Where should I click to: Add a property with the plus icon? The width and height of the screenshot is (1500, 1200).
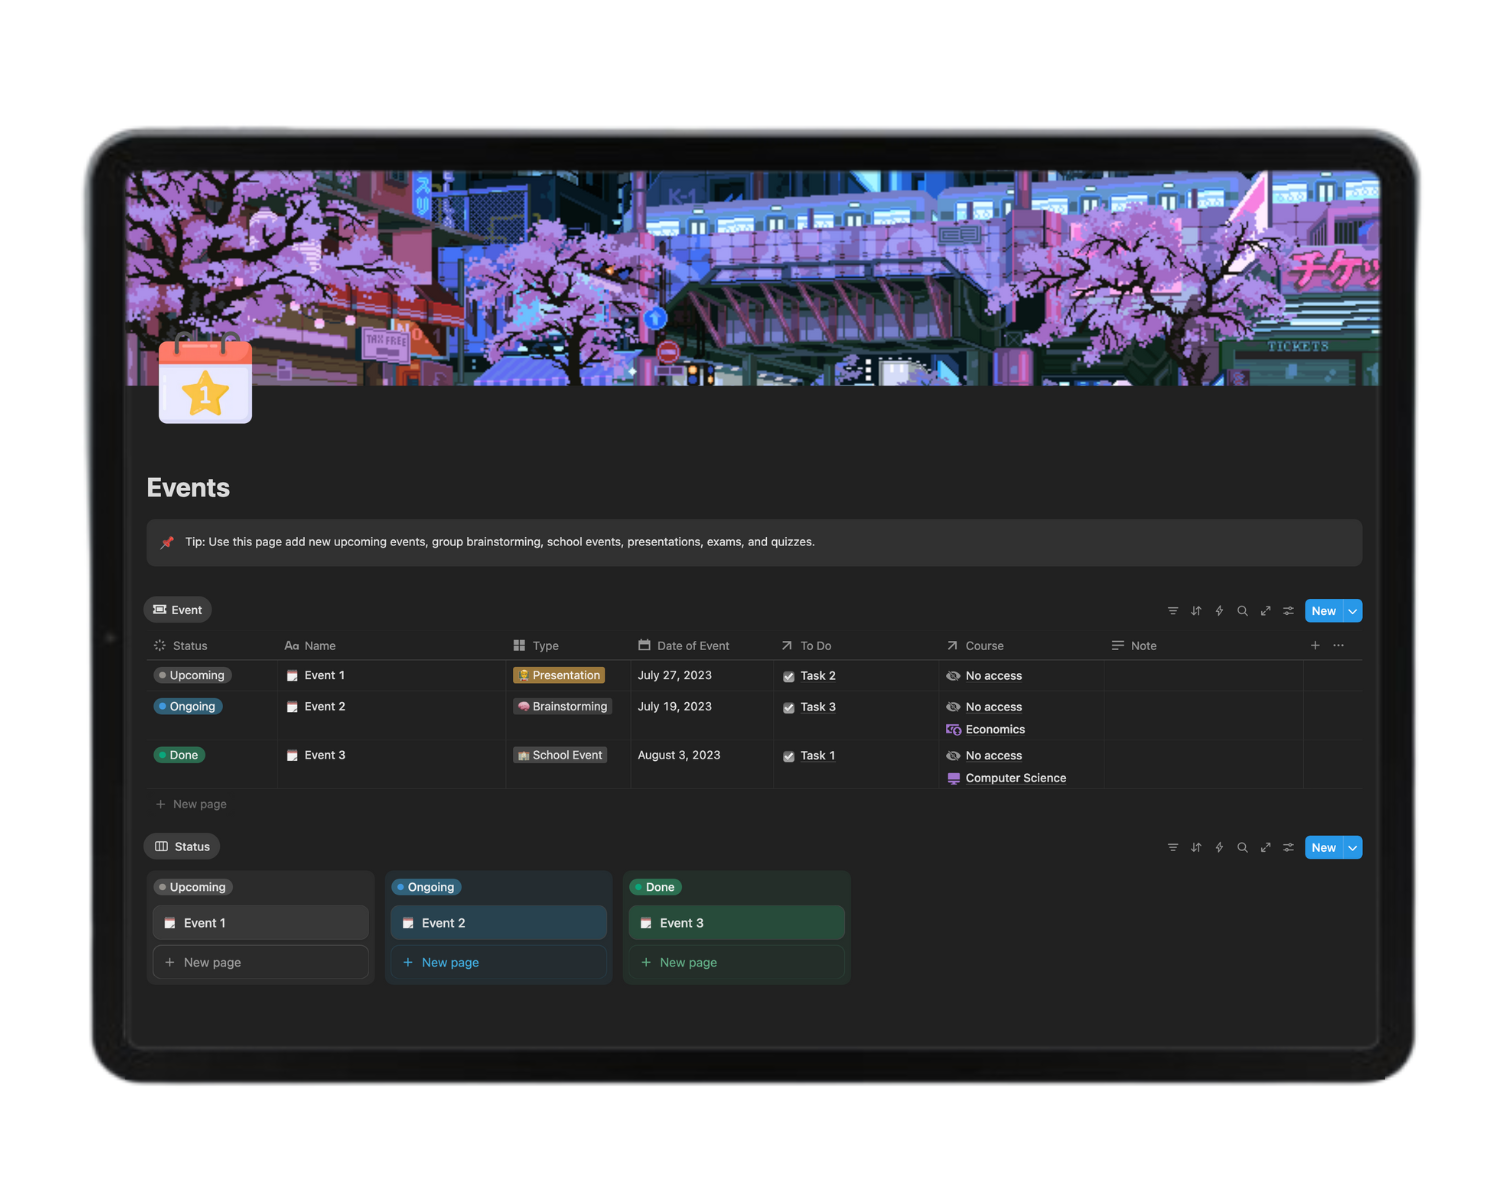pyautogui.click(x=1315, y=646)
